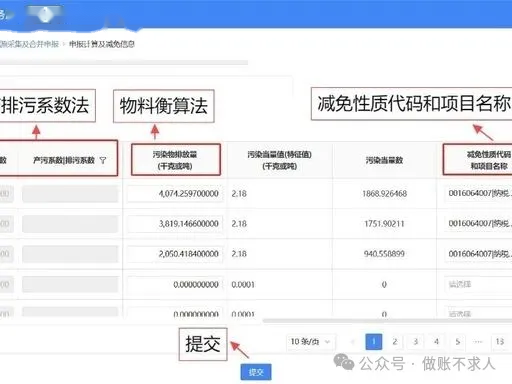Click coefficient input in the 3,819.146600000 row
Image resolution: width=512 pixels, height=384 pixels.
70,224
